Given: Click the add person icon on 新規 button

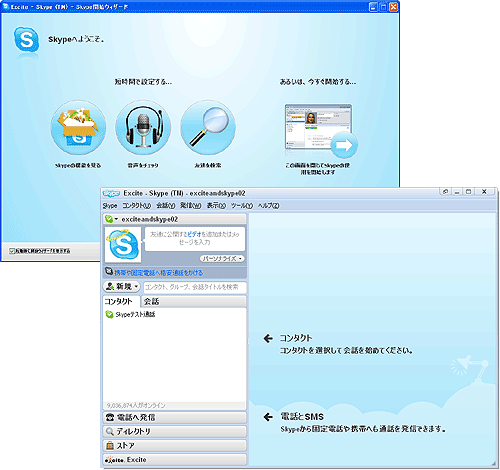Looking at the screenshot, I should tap(110, 286).
